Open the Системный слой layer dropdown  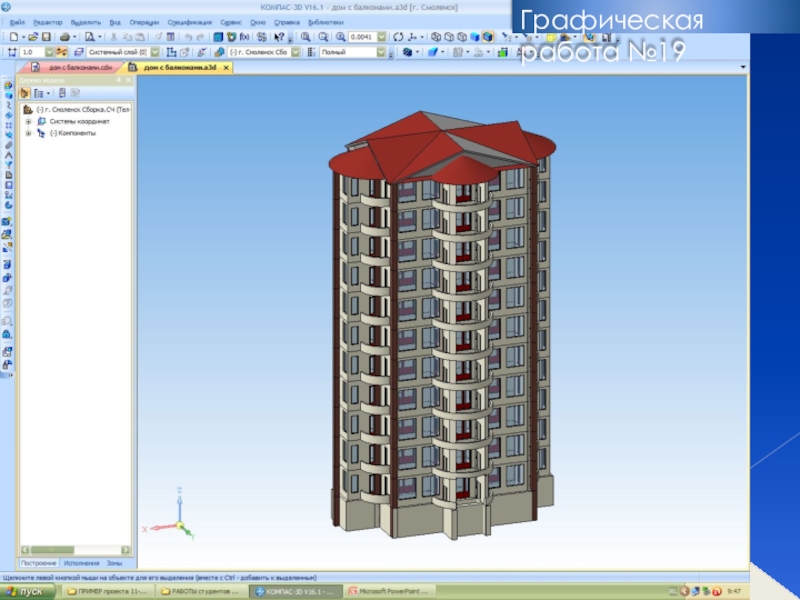pos(117,51)
